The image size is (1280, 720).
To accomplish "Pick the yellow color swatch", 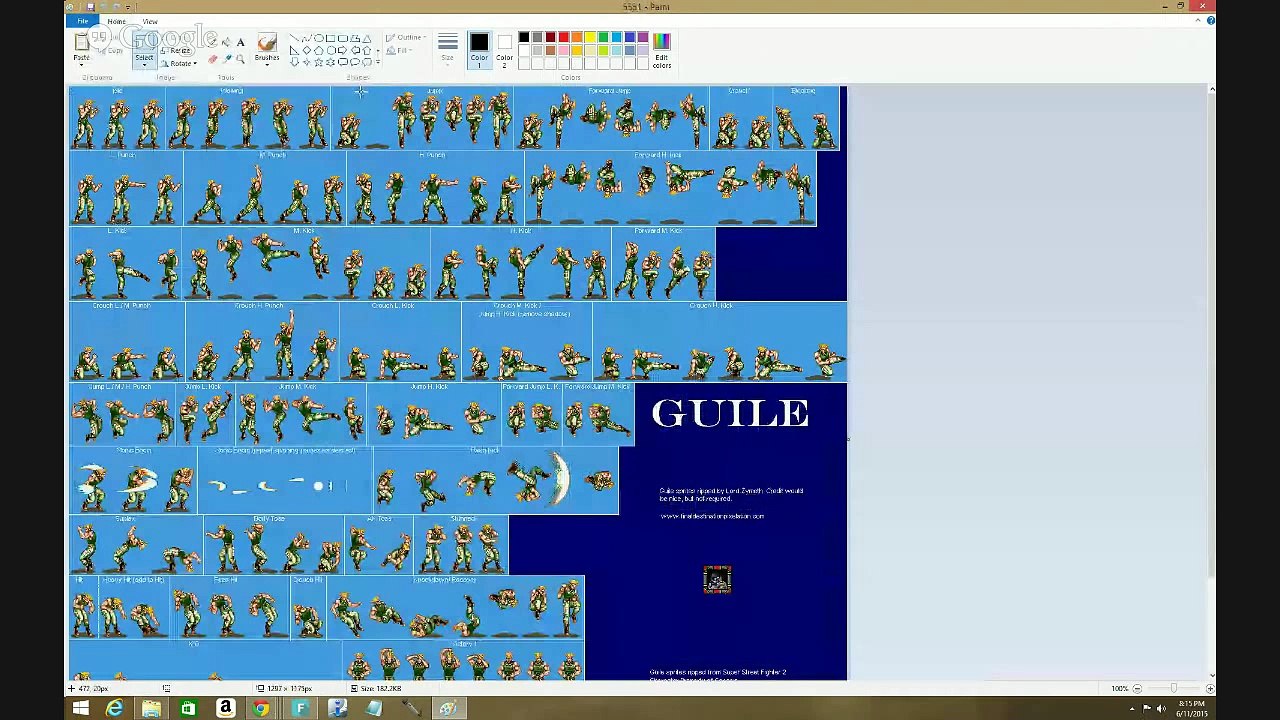I will tap(590, 37).
